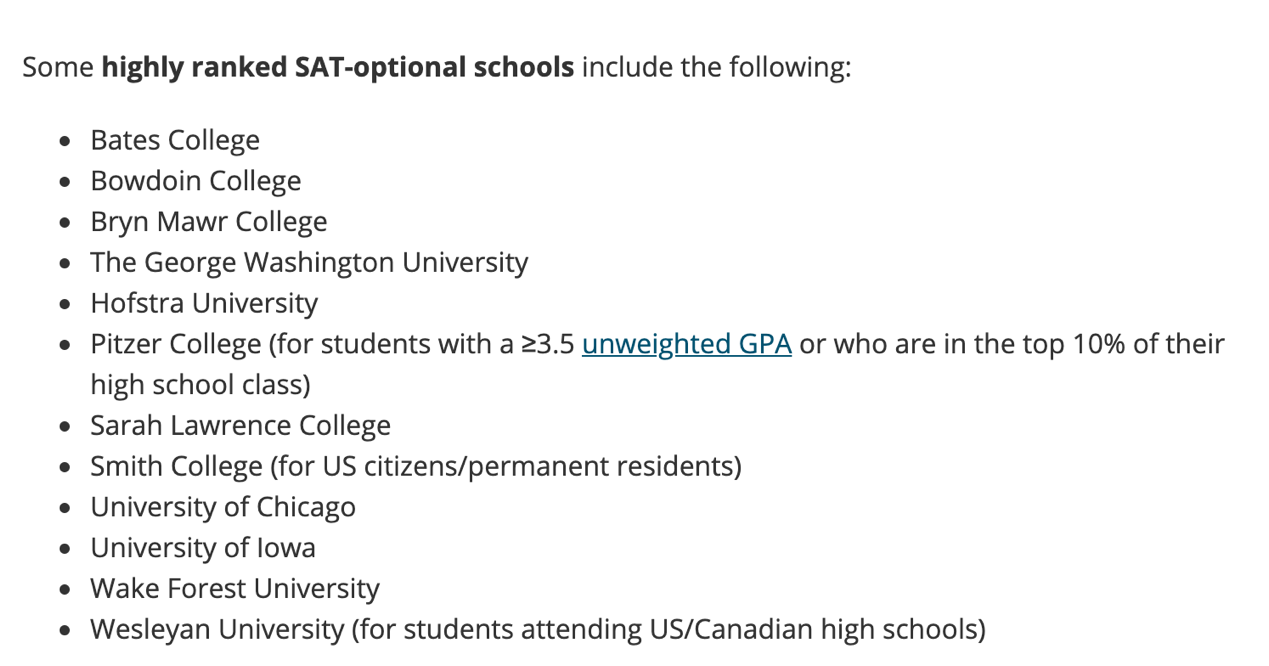Click the Pitzer College name
Screen dimensions: 1269x666
(x=176, y=344)
